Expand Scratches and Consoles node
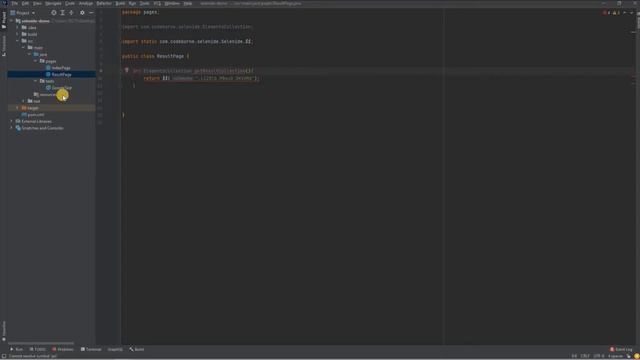 (x=11, y=128)
